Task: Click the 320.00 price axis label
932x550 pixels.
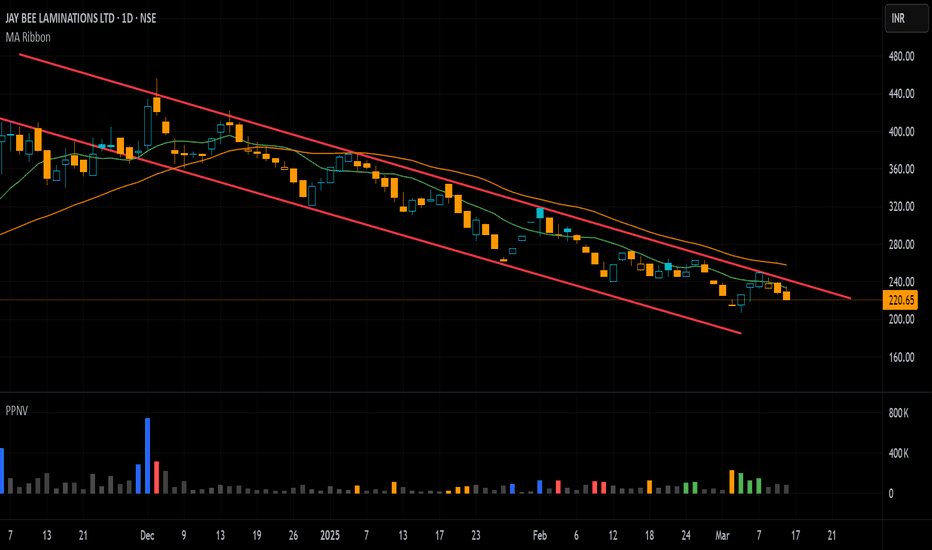Action: tap(901, 207)
